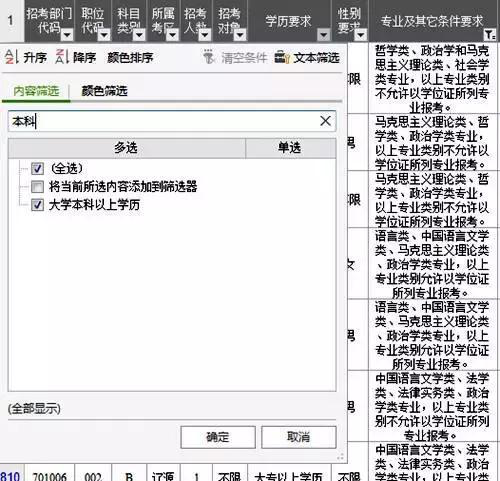This screenshot has width=500, height=481.
Task: Uncheck 大学本科以上学历 checkbox
Action: point(37,205)
